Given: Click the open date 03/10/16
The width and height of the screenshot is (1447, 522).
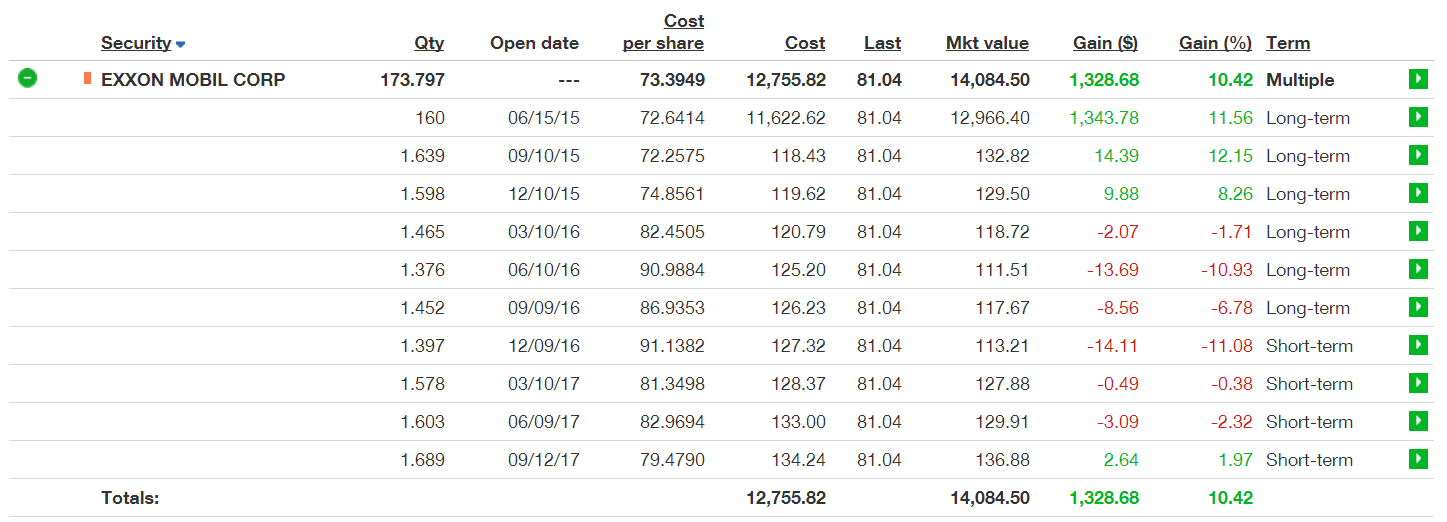Looking at the screenshot, I should [x=543, y=231].
